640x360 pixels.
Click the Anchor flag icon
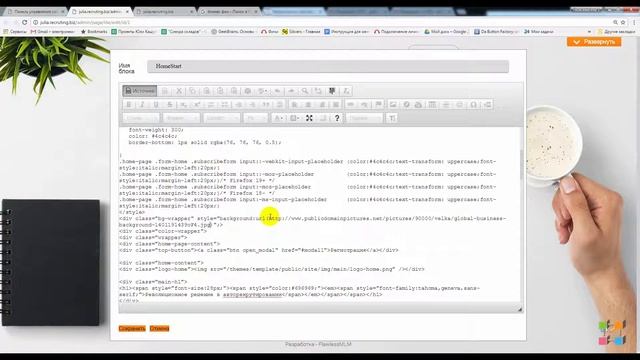(378, 104)
